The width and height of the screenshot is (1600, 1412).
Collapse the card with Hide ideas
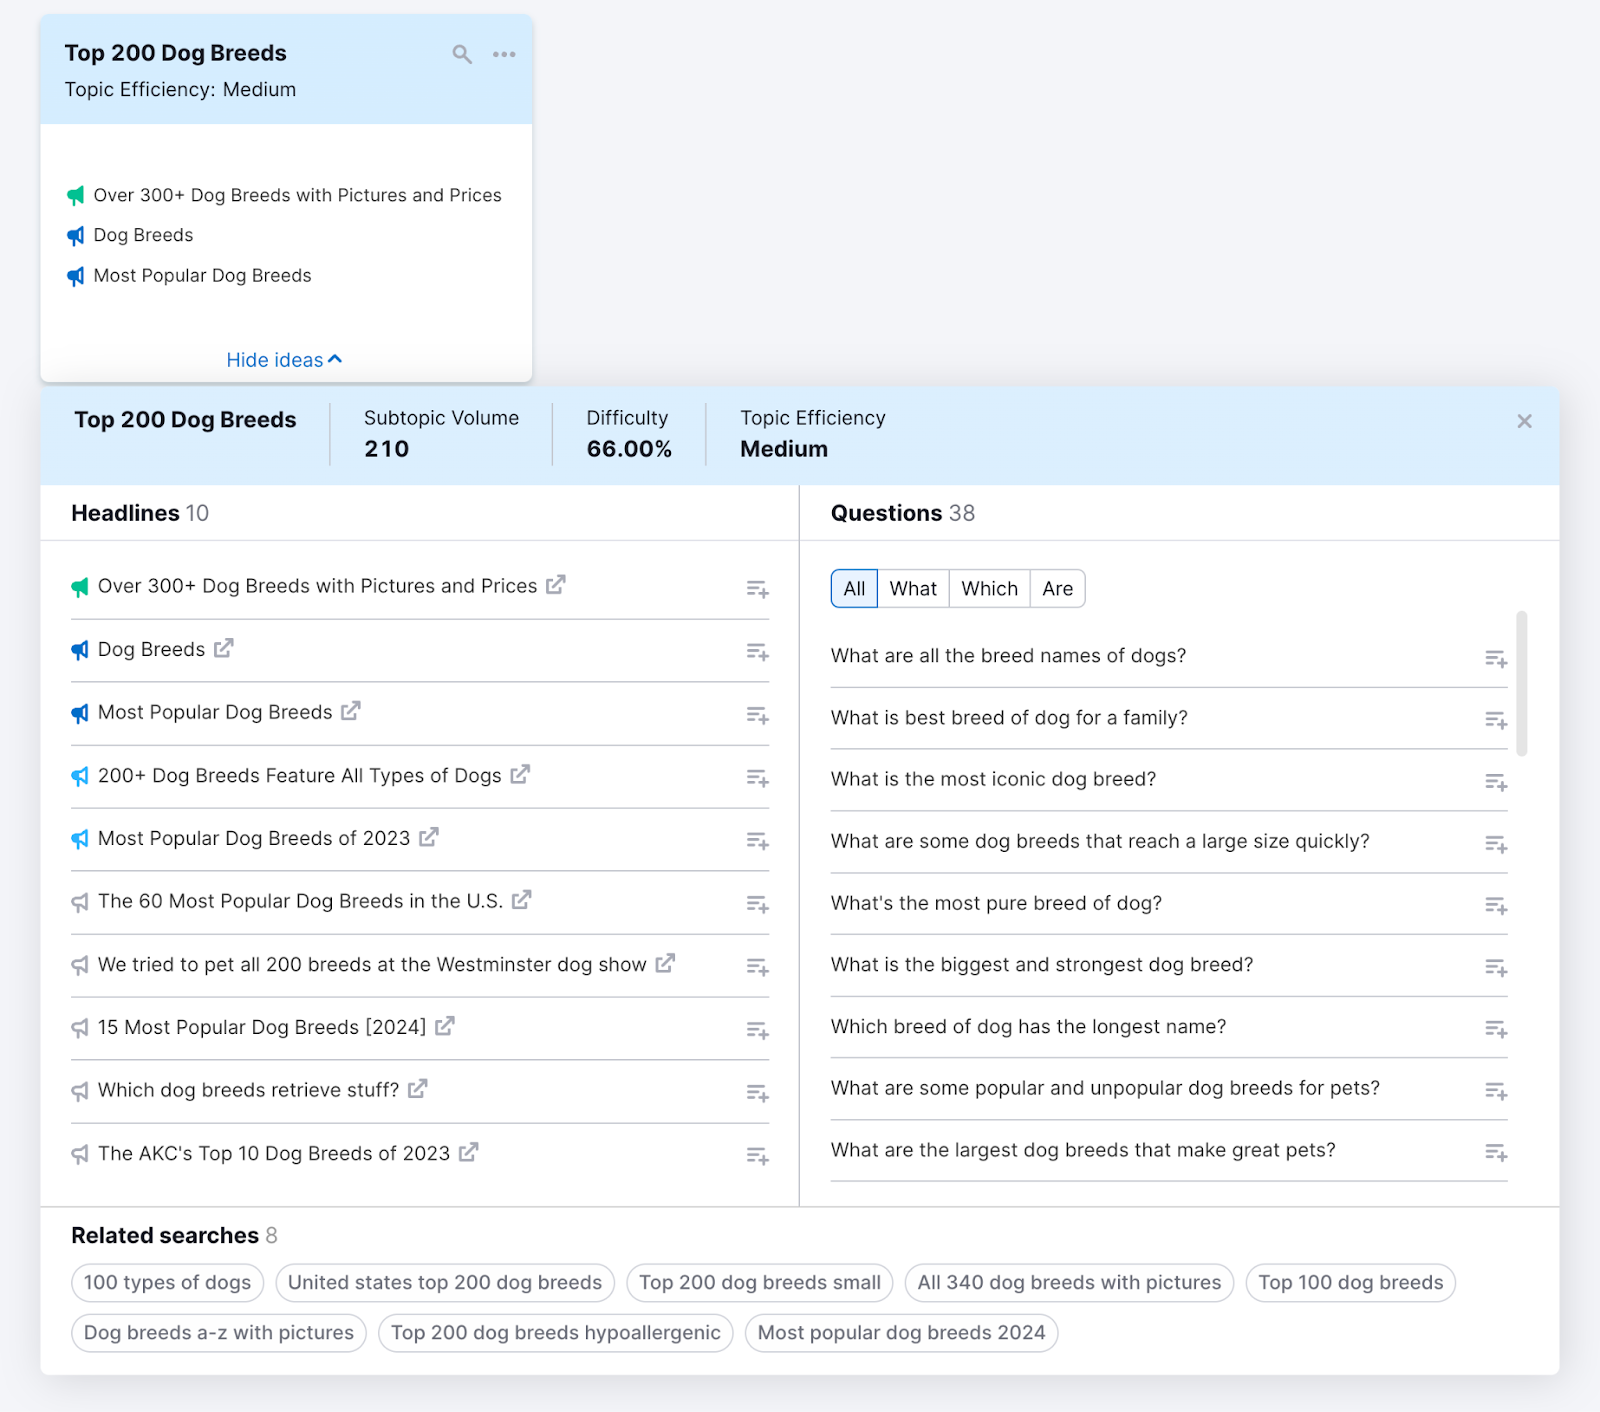point(284,360)
